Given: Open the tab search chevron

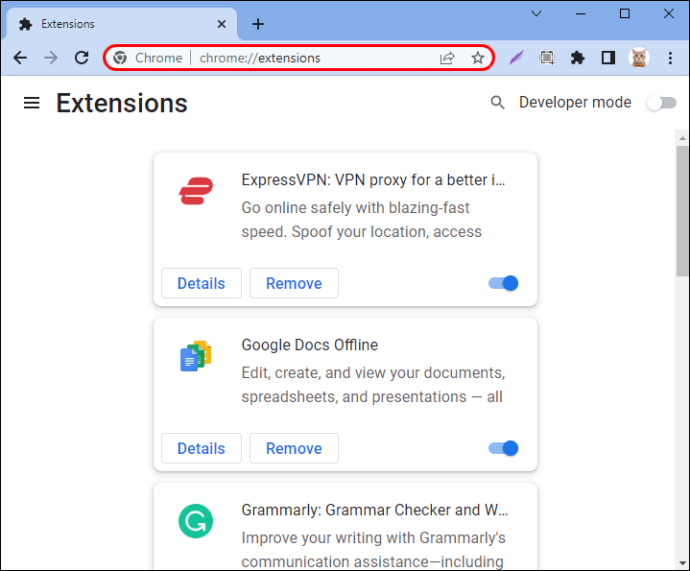Looking at the screenshot, I should pyautogui.click(x=536, y=14).
